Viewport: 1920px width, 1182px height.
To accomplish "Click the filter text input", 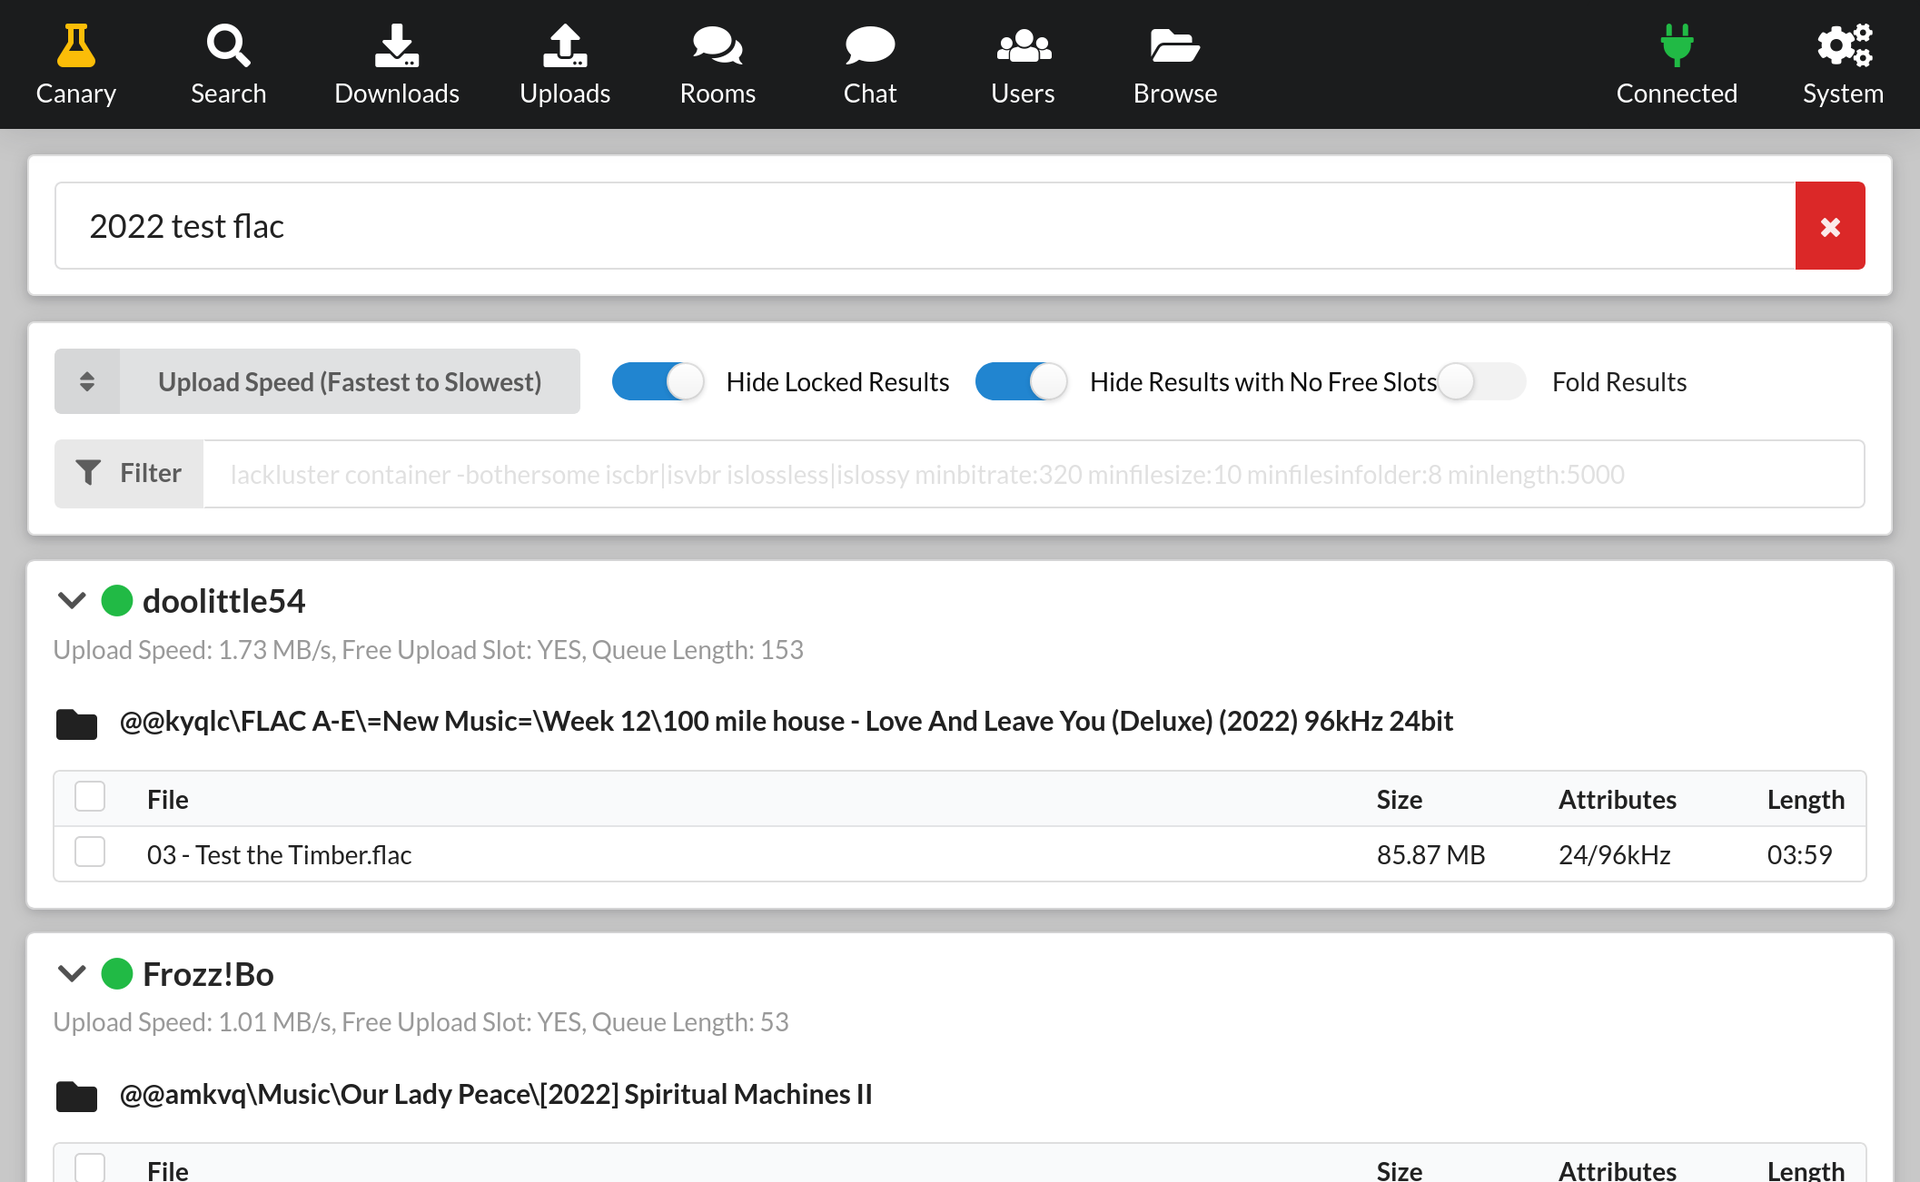I will coord(1033,474).
